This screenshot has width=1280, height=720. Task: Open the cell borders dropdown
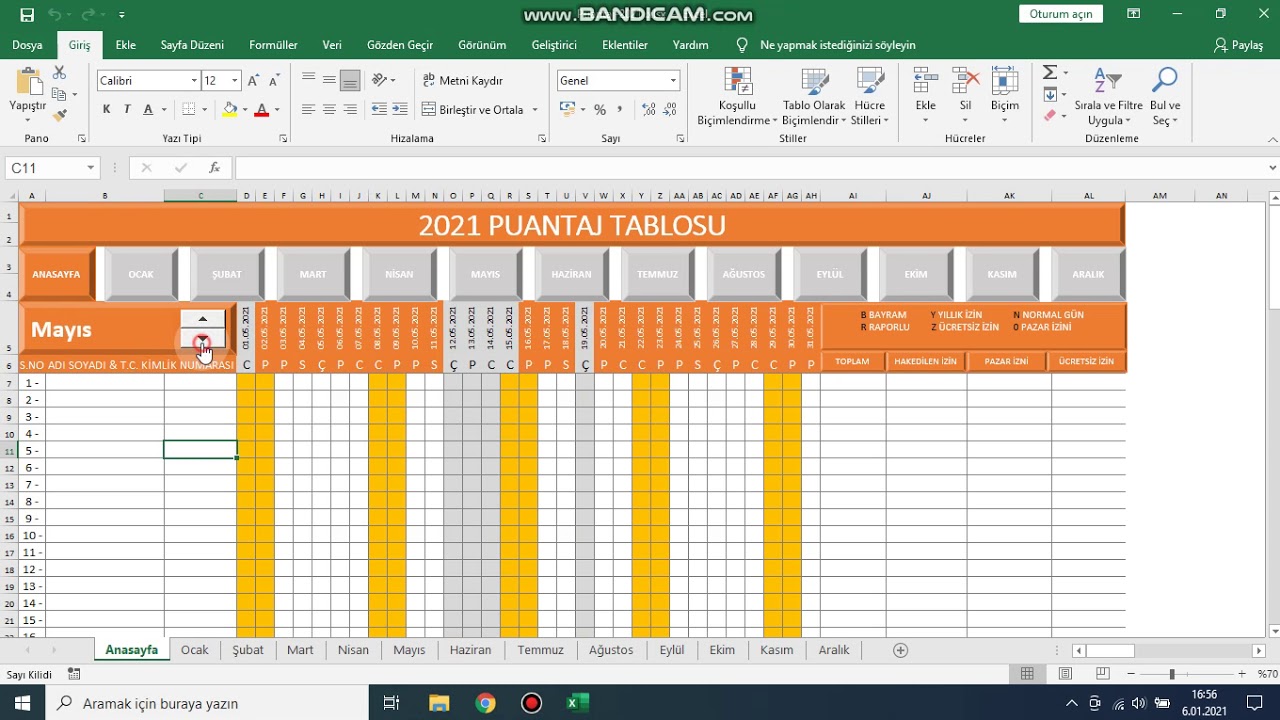204,109
